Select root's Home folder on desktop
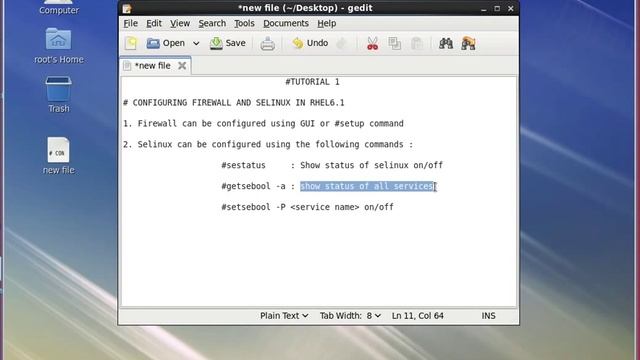This screenshot has width=640, height=360. 59,46
